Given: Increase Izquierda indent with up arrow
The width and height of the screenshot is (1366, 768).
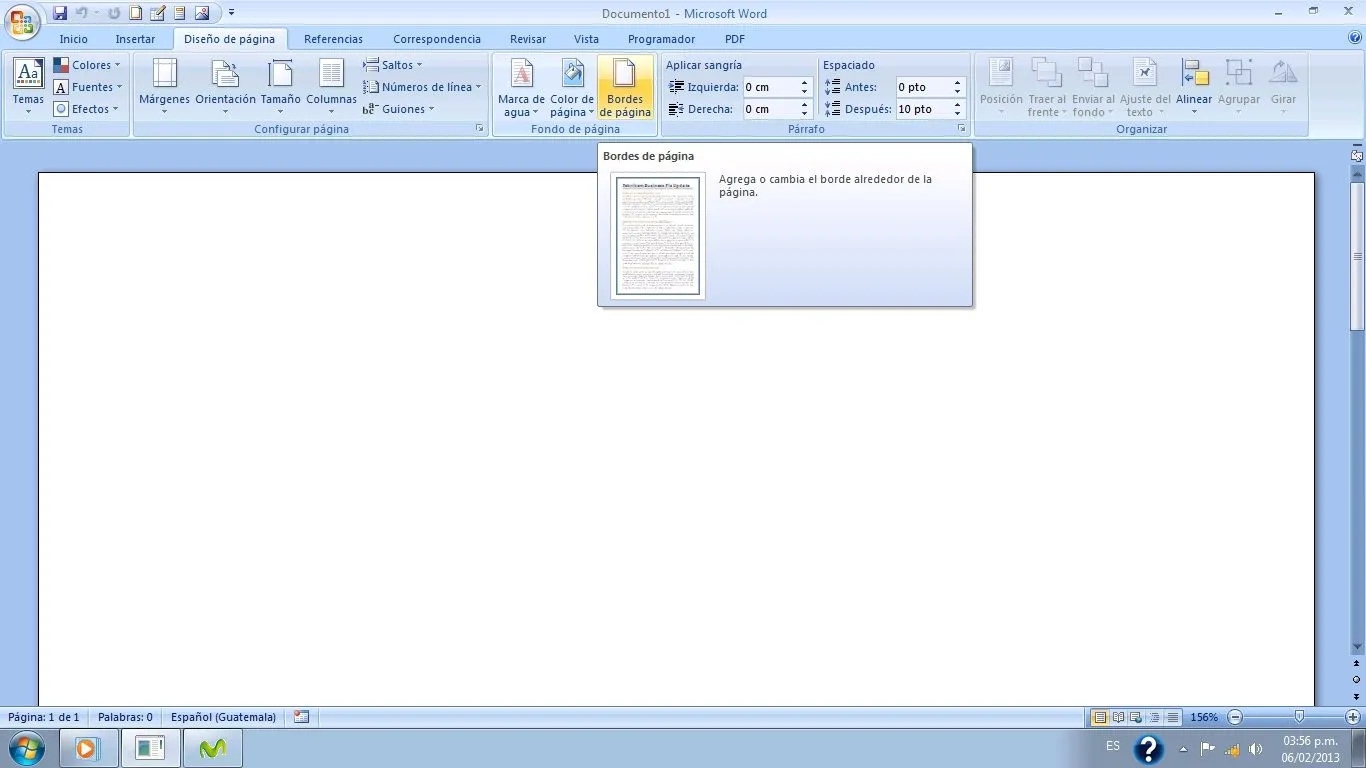Looking at the screenshot, I should pos(804,83).
